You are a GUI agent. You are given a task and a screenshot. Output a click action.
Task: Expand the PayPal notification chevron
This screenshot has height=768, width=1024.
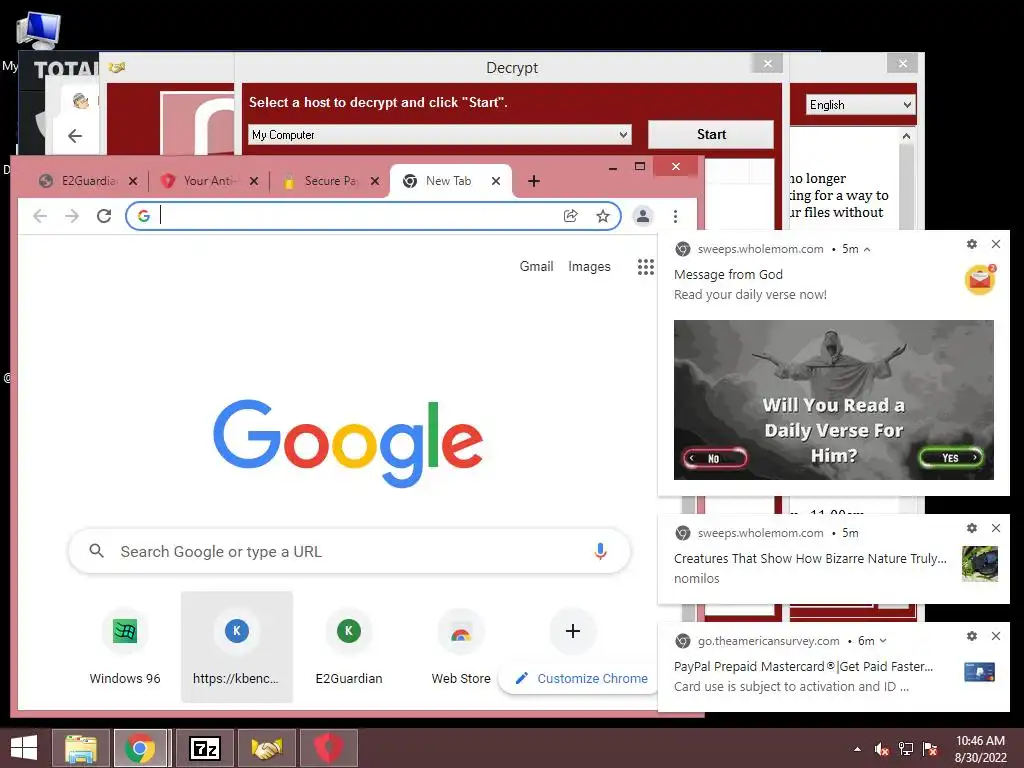[x=884, y=641]
